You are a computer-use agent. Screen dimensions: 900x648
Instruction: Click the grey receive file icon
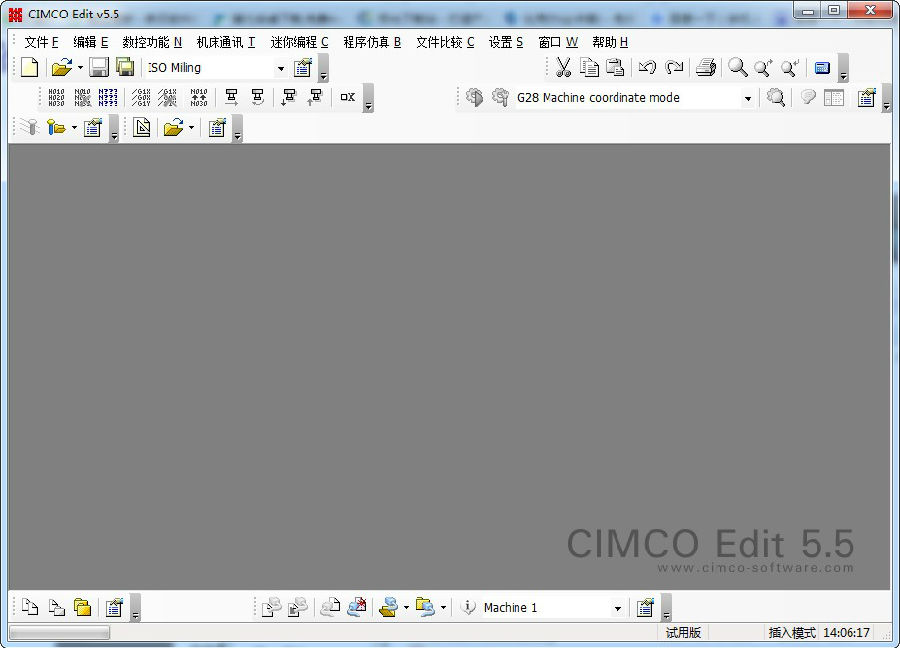pyautogui.click(x=330, y=607)
